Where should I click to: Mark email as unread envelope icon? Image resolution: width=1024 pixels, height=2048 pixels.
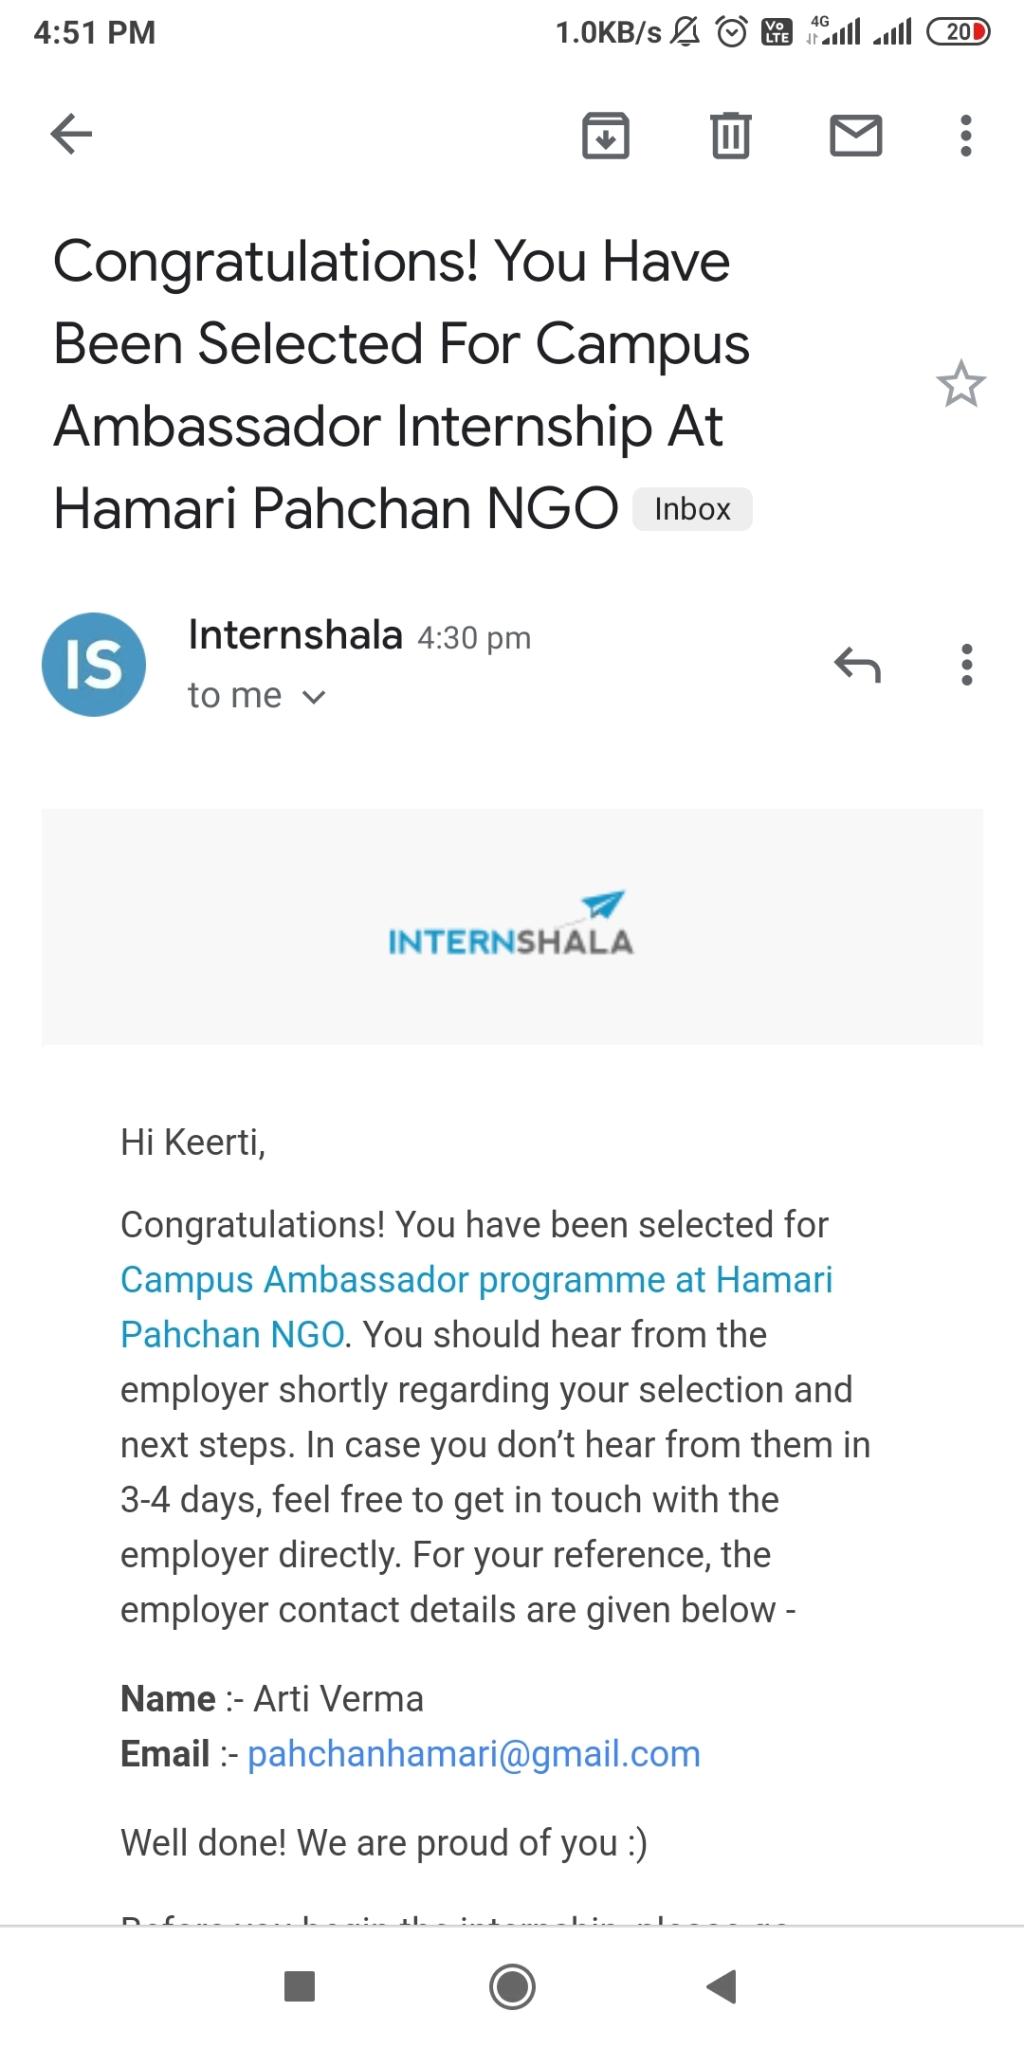(856, 135)
